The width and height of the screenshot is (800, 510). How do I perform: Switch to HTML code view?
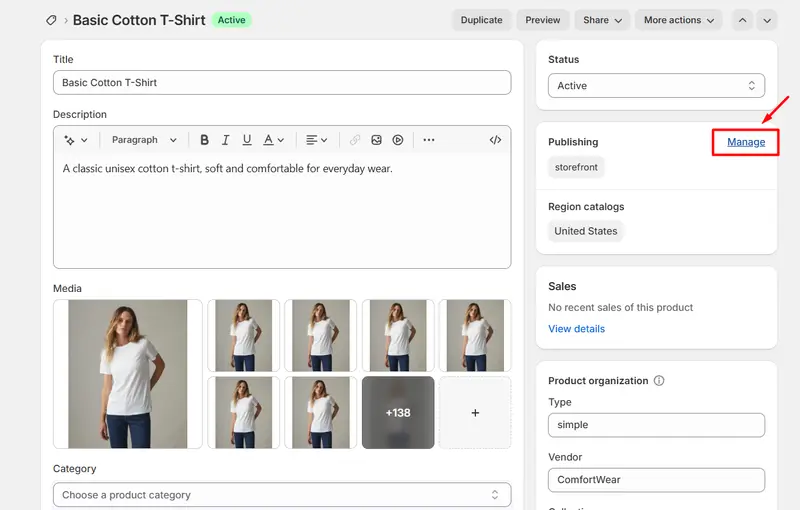495,140
